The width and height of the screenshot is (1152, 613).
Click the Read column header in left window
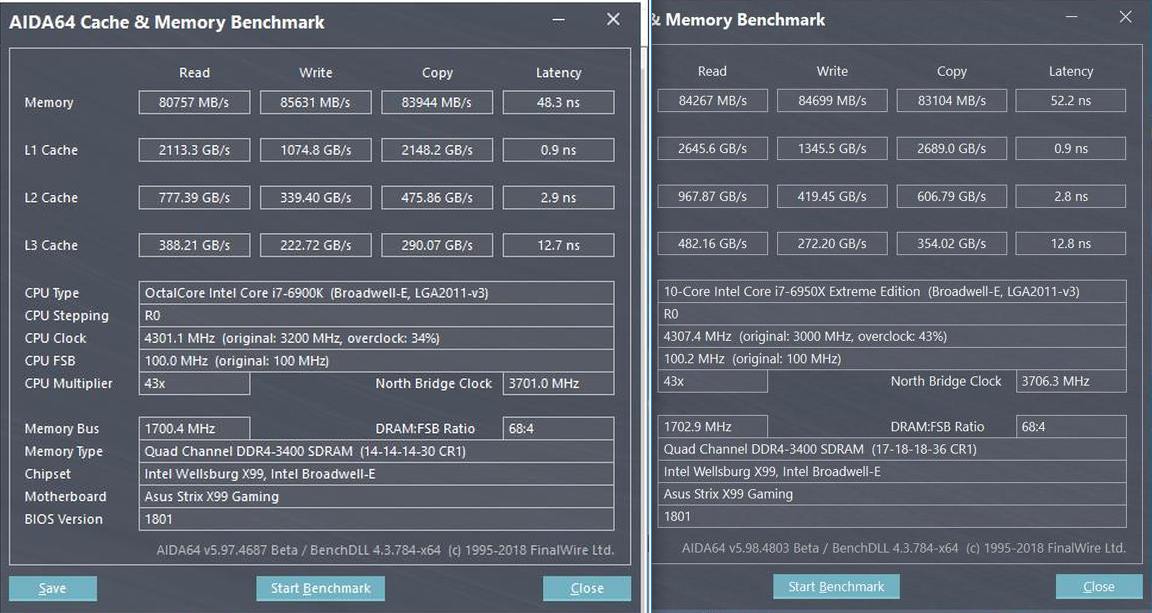(194, 73)
